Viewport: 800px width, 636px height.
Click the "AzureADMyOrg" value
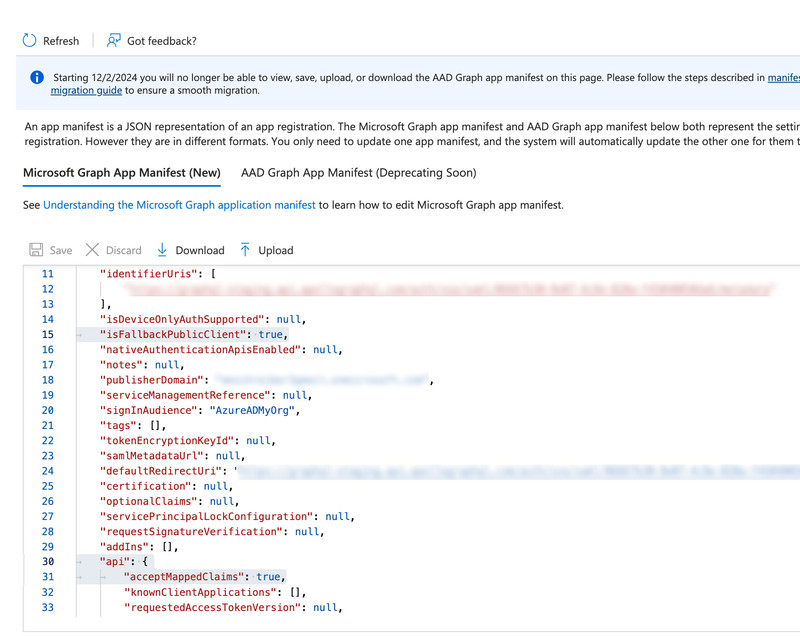[252, 411]
